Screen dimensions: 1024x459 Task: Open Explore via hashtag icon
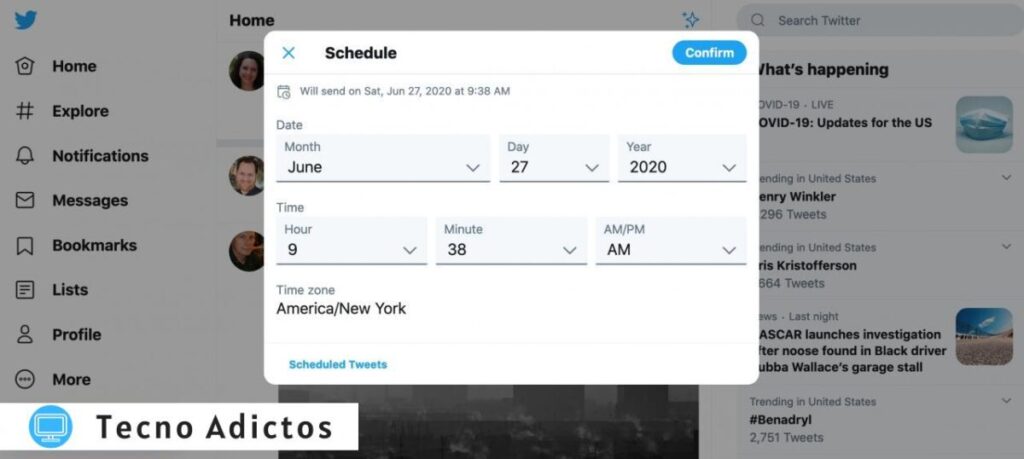click(x=26, y=111)
